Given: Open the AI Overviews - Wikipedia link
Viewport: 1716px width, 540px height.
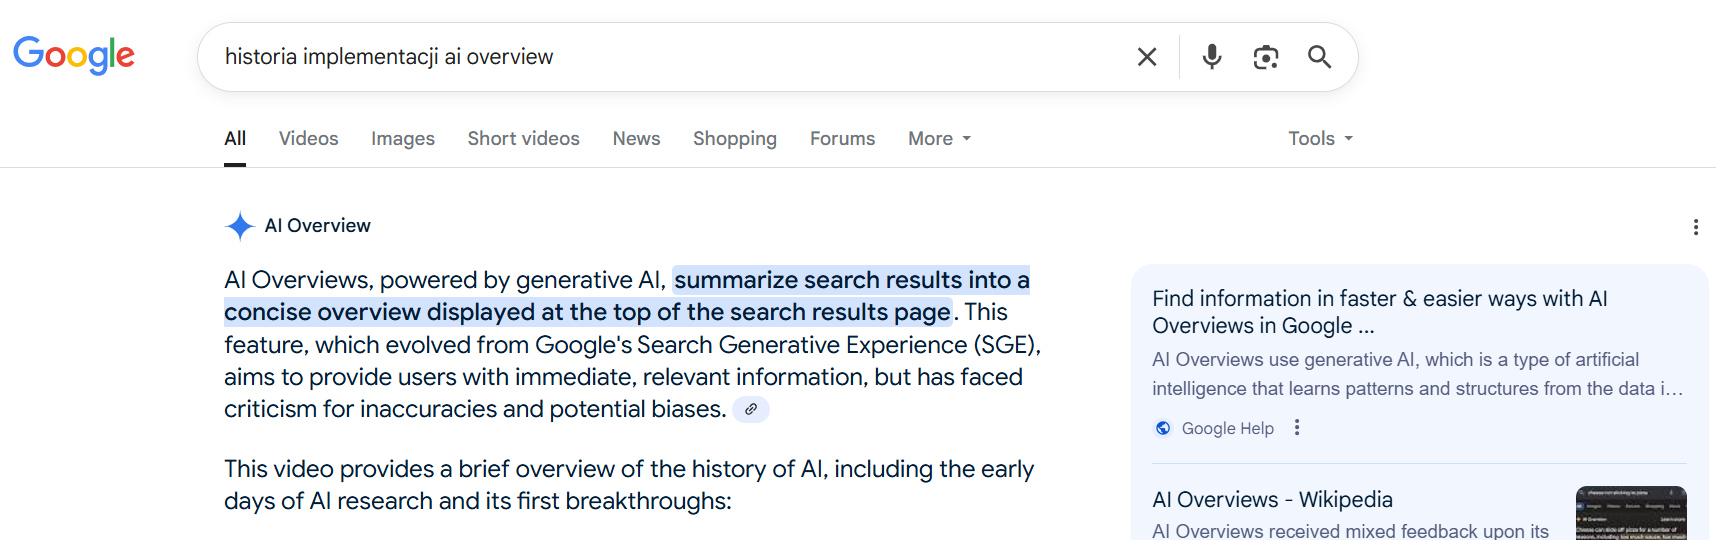Looking at the screenshot, I should click(x=1273, y=500).
